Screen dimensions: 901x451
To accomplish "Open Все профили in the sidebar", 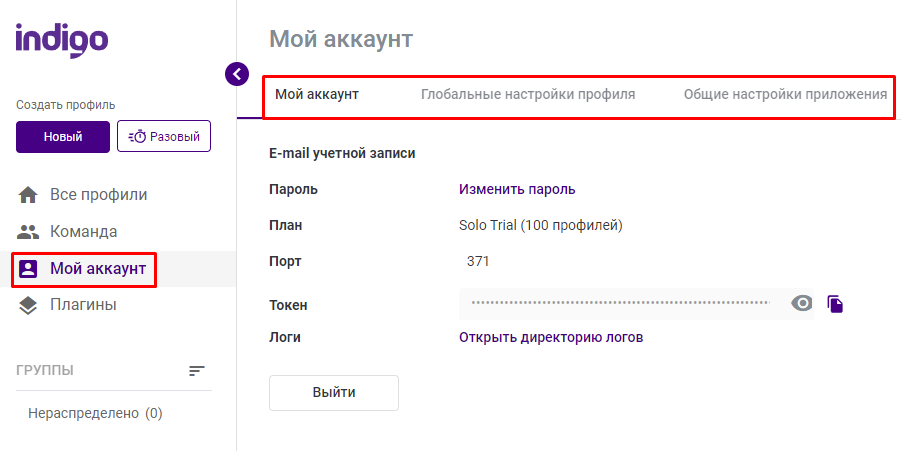I will pyautogui.click(x=98, y=195).
